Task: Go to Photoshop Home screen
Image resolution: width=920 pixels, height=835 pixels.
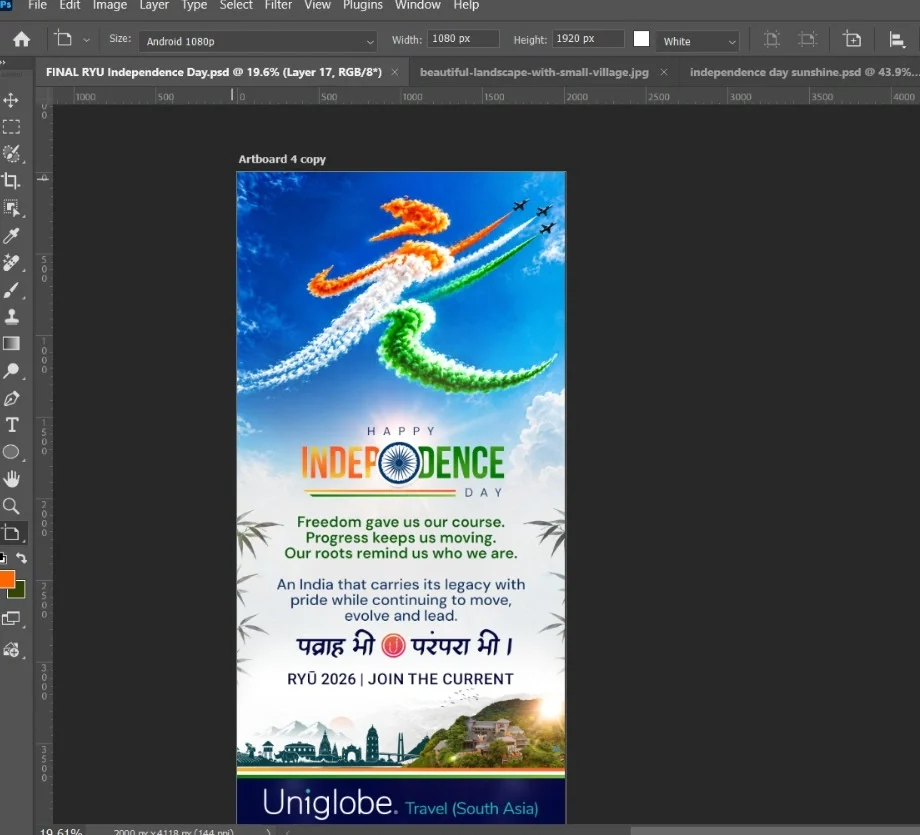Action: 22,39
